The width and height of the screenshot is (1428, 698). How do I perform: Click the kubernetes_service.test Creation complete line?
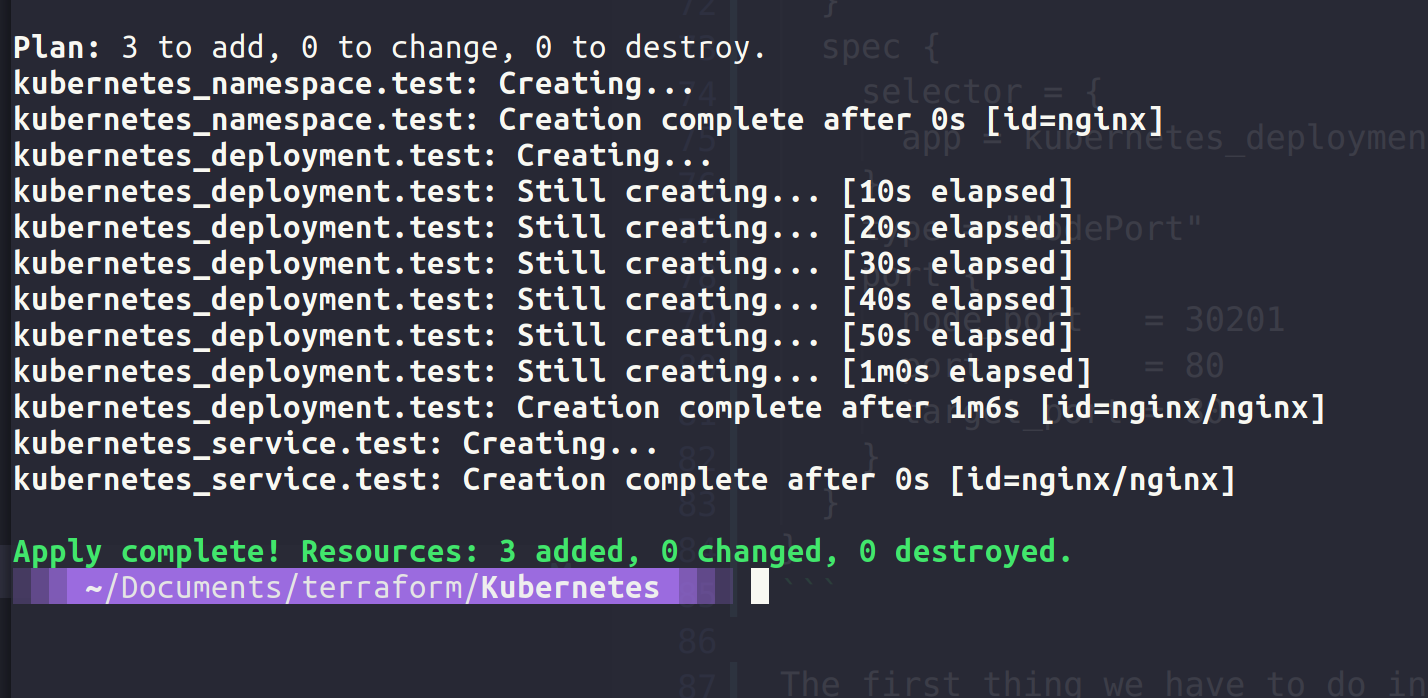[624, 480]
